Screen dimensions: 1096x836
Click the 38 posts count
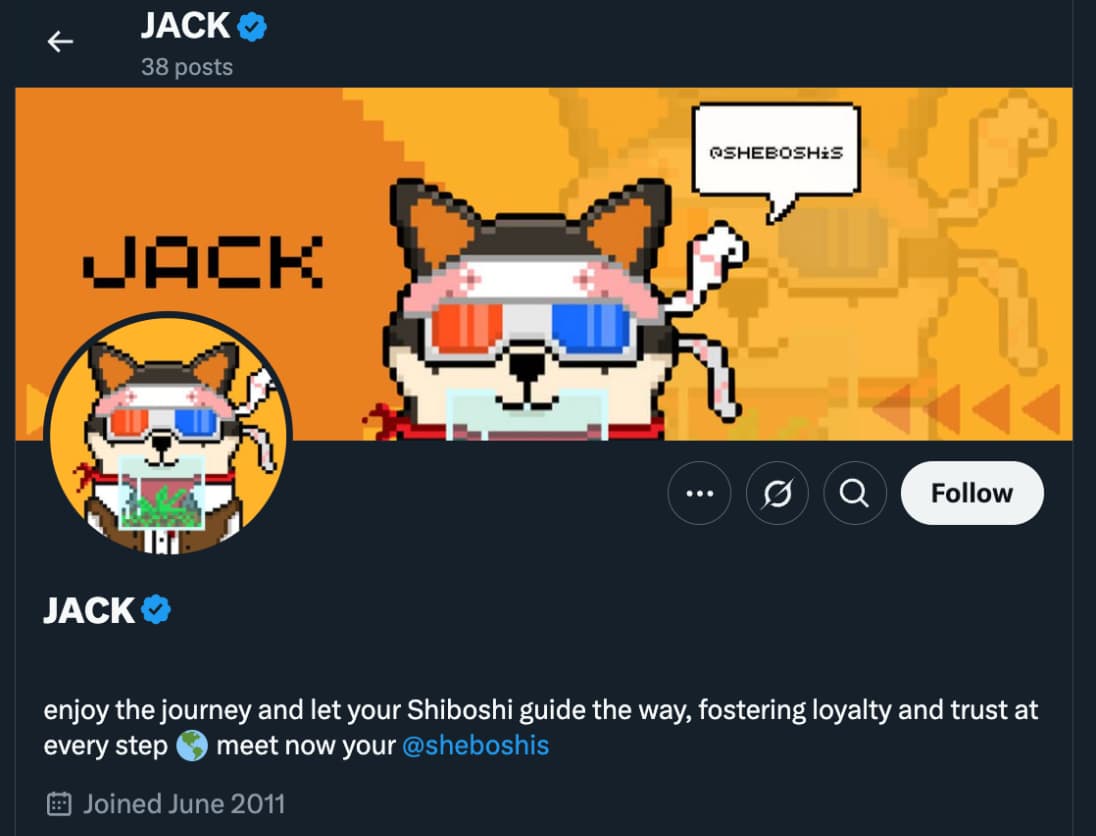(x=187, y=67)
